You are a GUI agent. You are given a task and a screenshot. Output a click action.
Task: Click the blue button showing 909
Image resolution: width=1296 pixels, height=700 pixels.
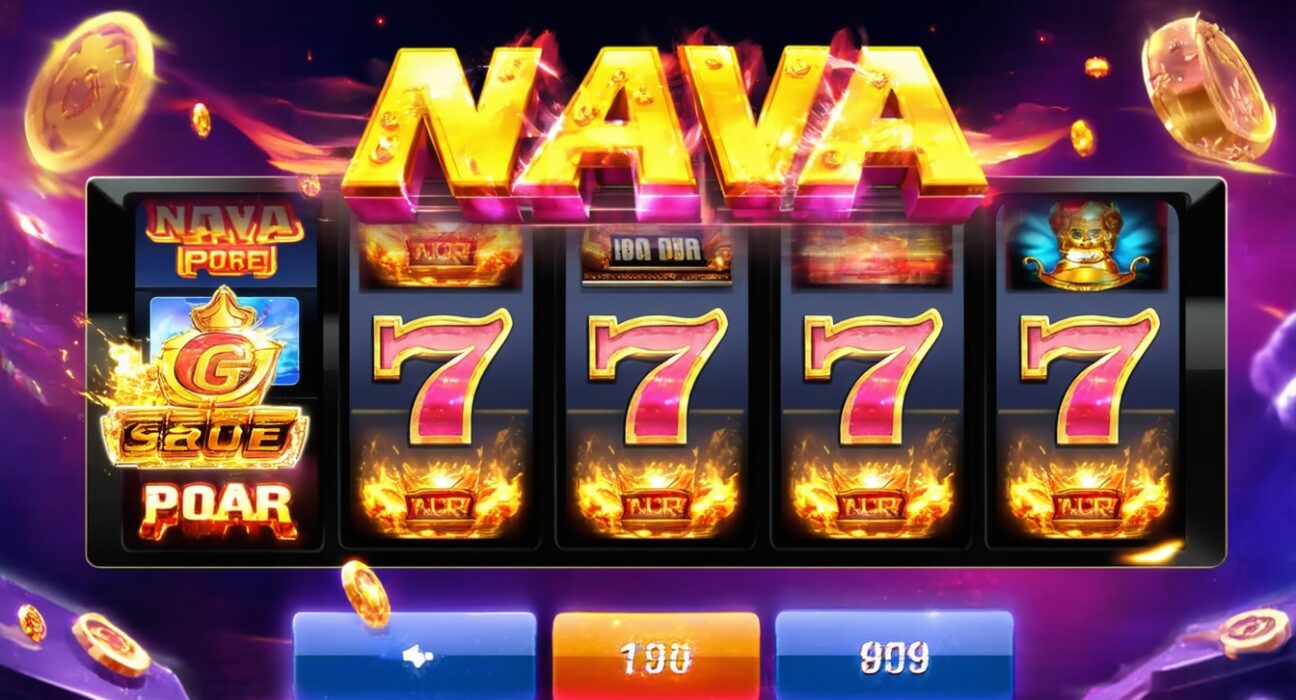click(894, 656)
